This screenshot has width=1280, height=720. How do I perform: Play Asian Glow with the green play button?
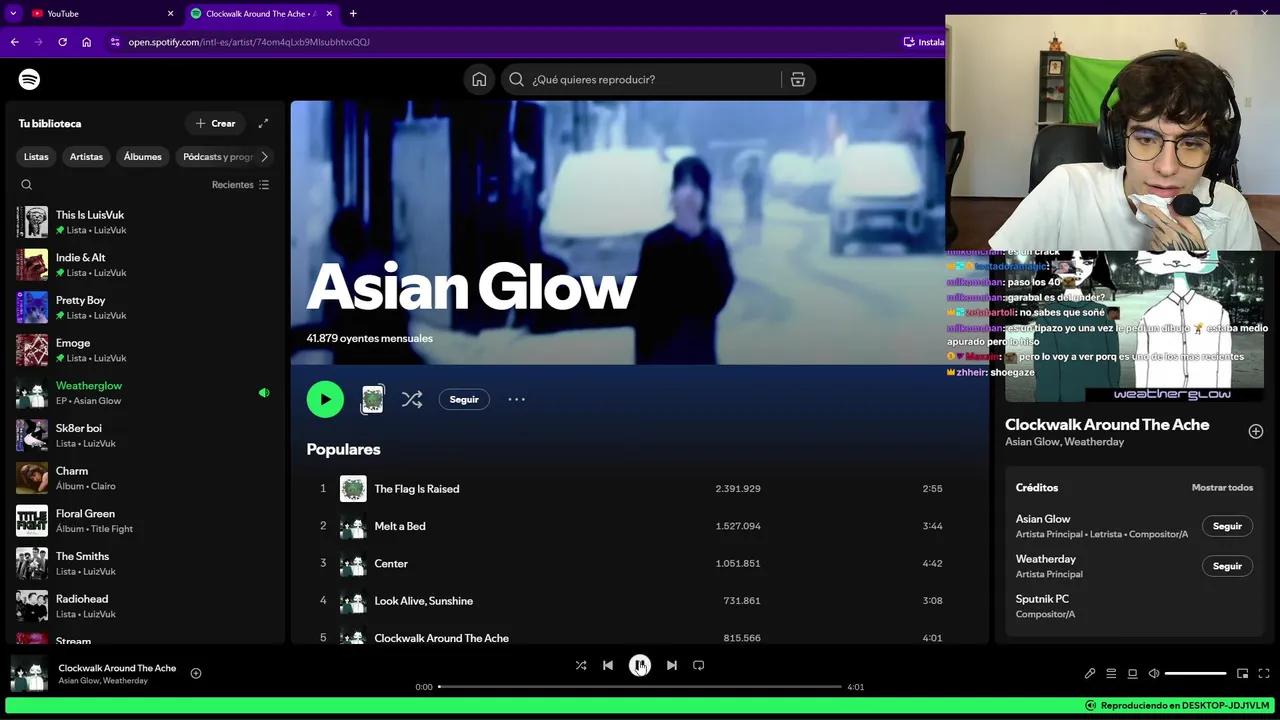click(325, 399)
